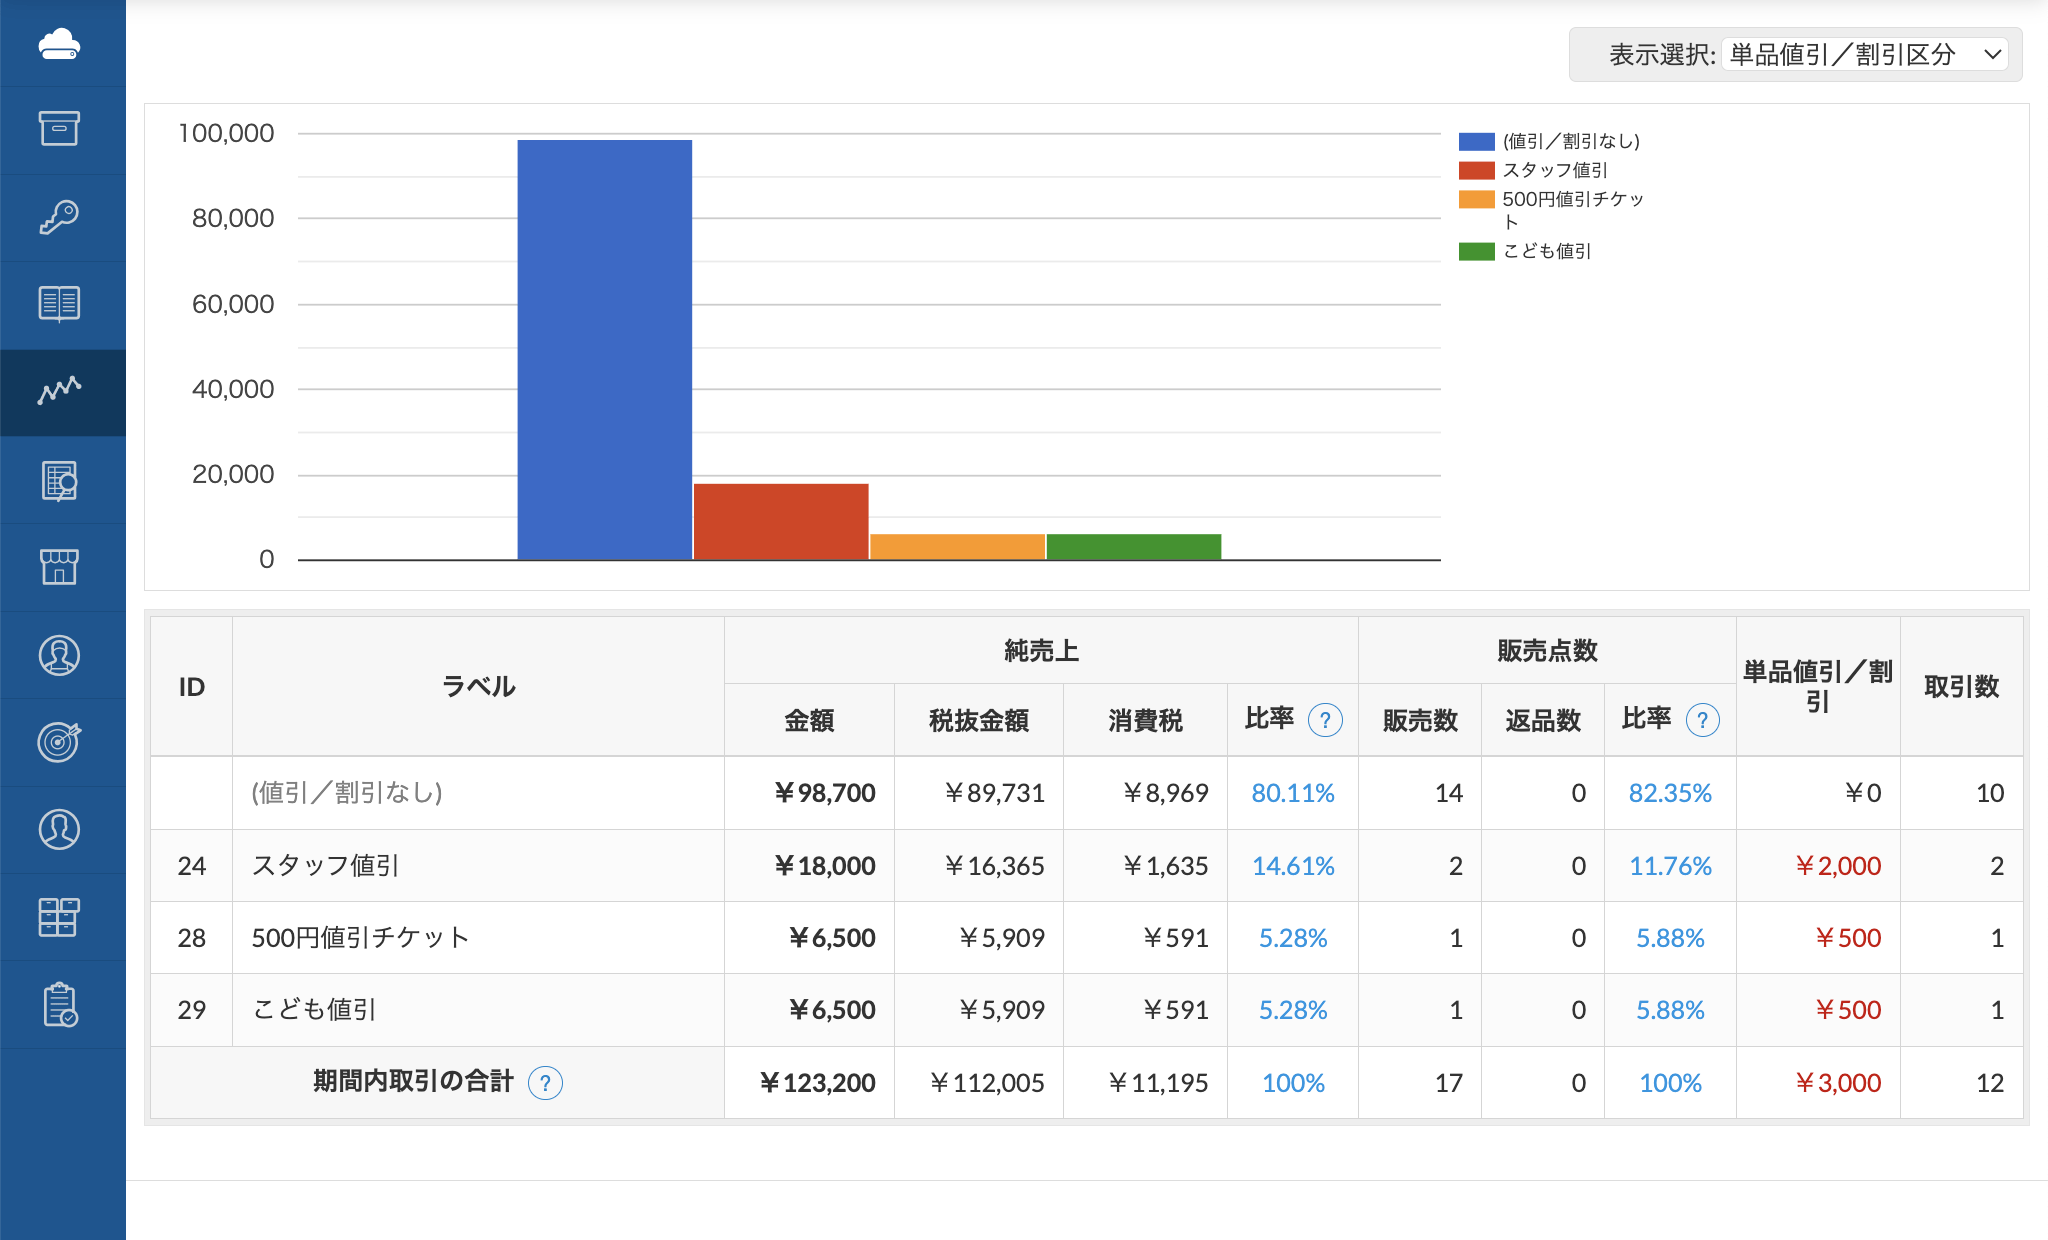This screenshot has height=1240, width=2048.
Task: Click the cloud logo in the sidebar
Action: tap(60, 44)
